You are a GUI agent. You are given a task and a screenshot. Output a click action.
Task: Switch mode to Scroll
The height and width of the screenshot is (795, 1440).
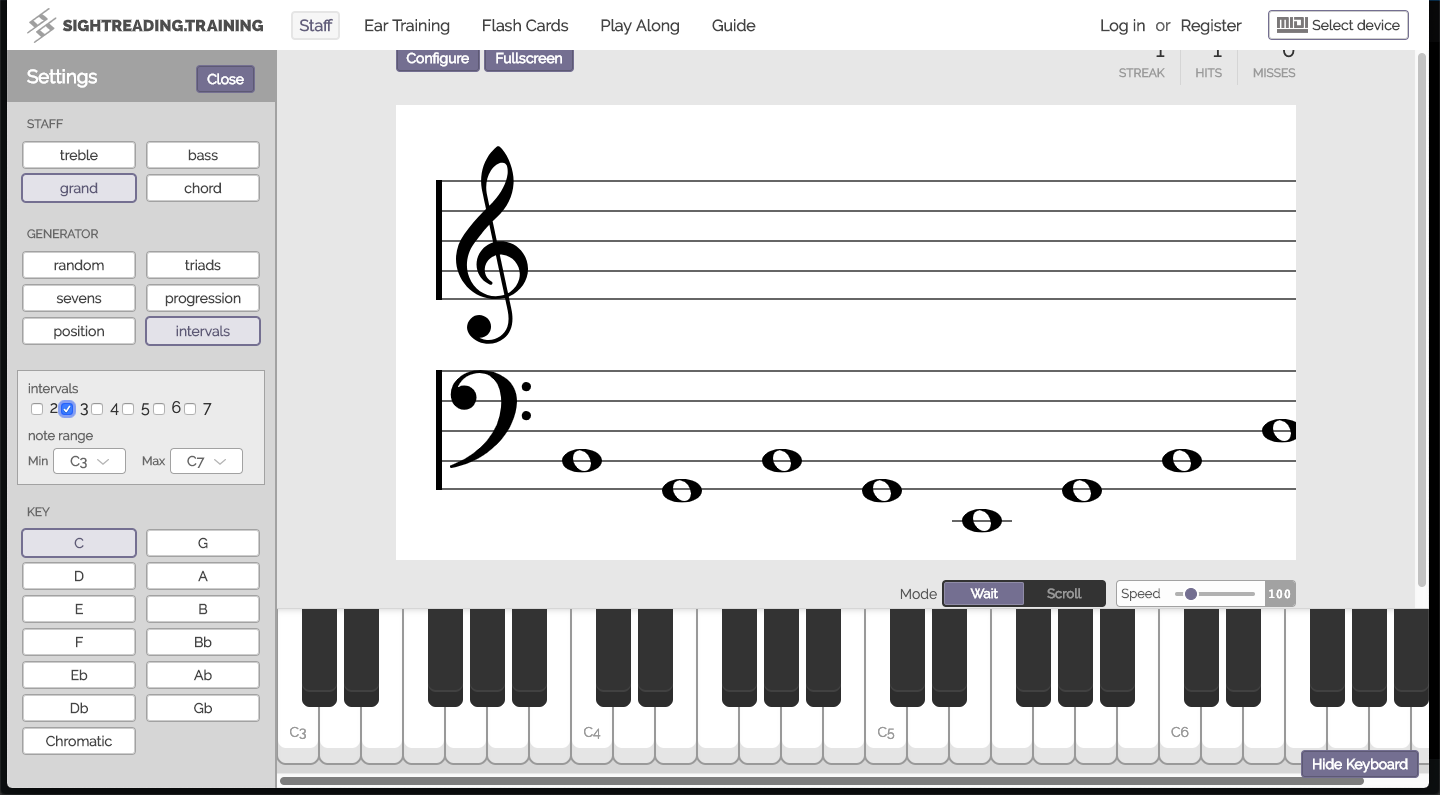tap(1064, 594)
